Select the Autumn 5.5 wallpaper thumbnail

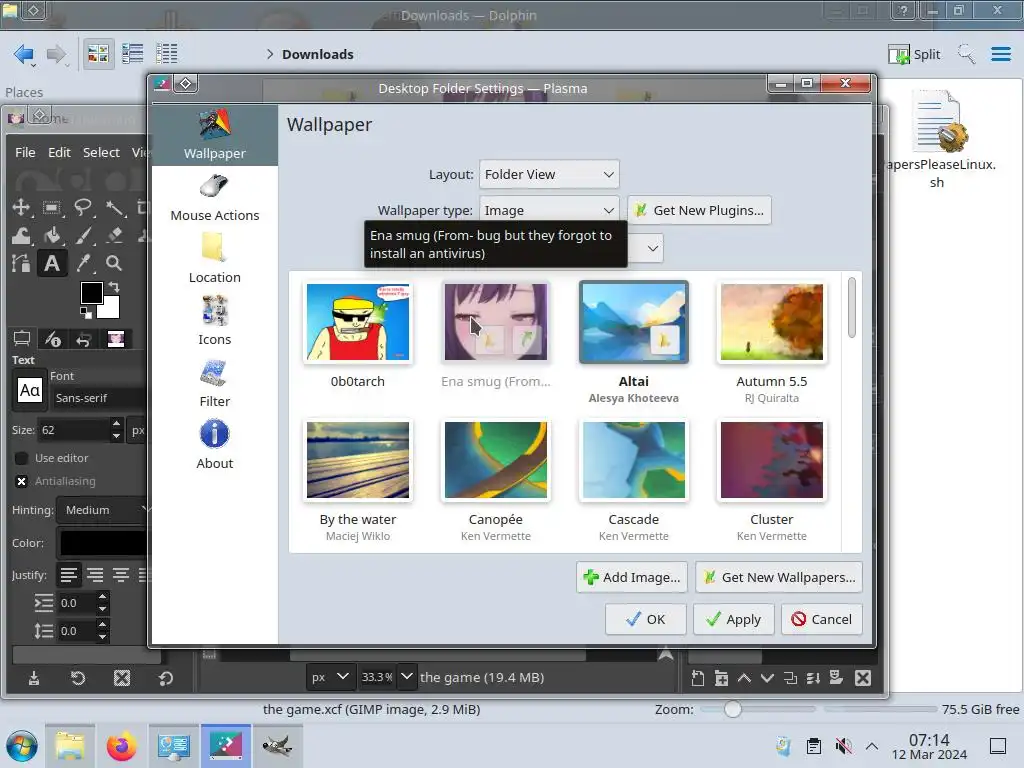[x=771, y=322]
